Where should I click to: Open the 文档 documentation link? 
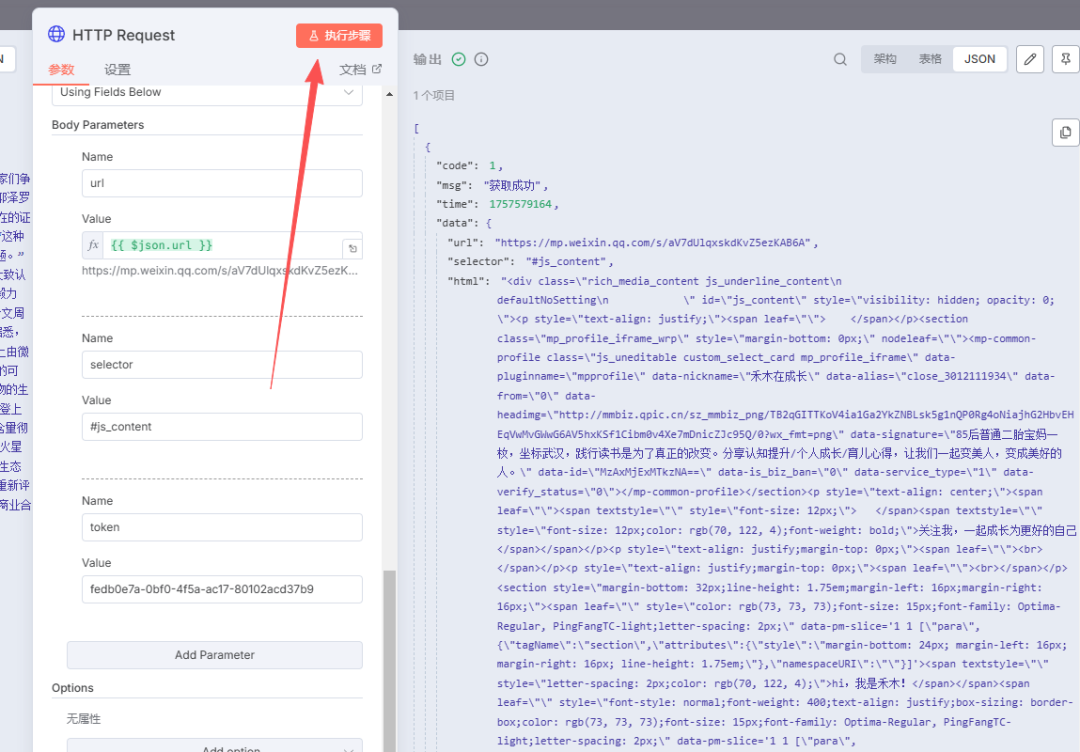point(360,70)
